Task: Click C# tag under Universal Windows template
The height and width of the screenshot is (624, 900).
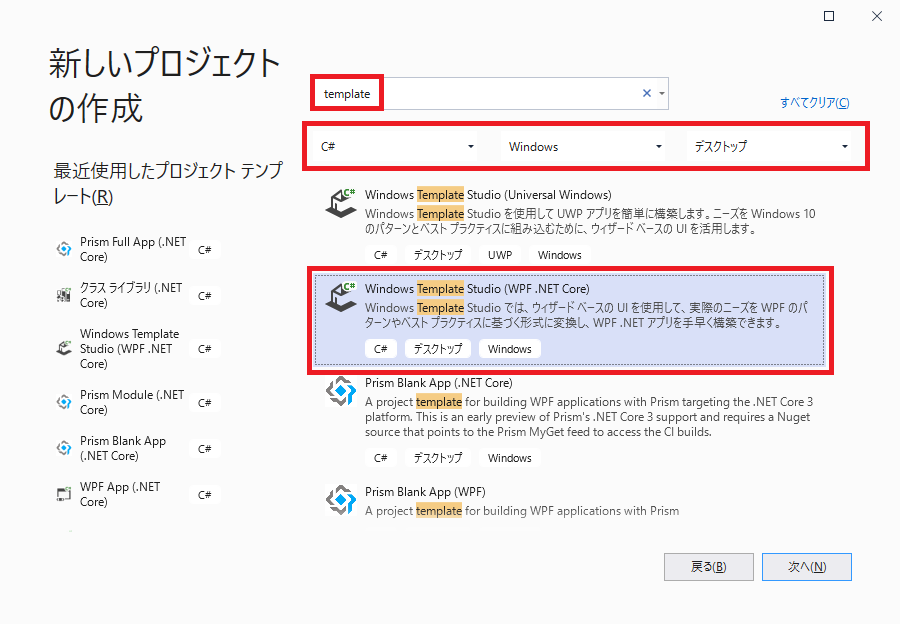Action: (x=381, y=255)
